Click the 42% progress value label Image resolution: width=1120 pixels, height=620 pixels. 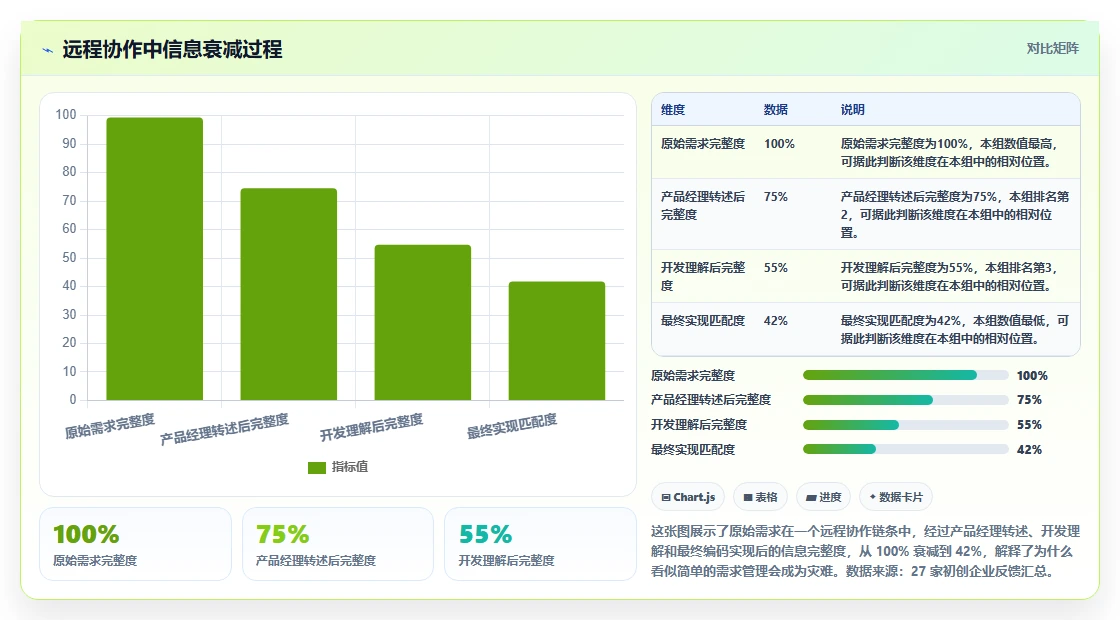click(1029, 449)
